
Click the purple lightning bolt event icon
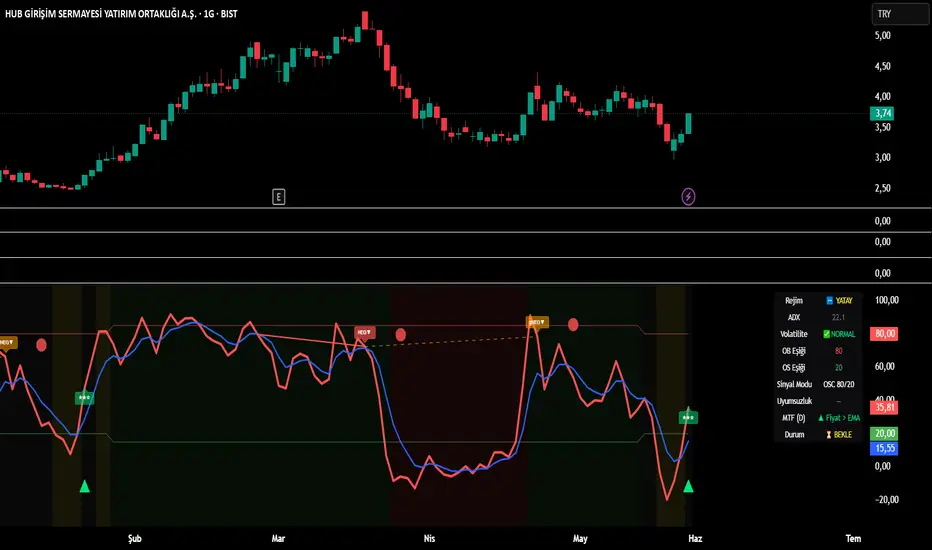click(x=688, y=196)
